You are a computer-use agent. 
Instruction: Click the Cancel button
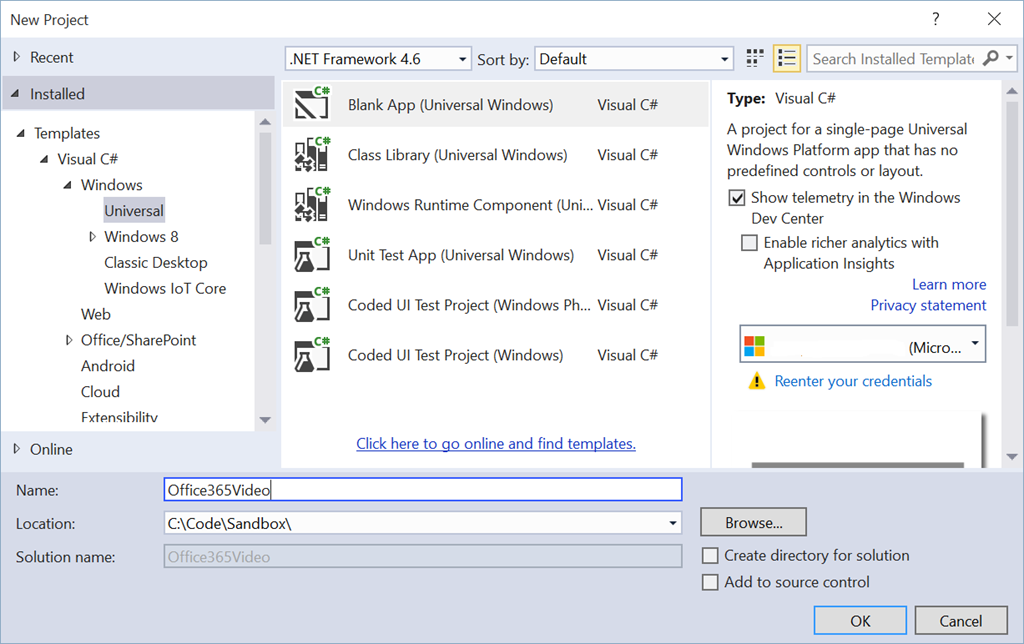[961, 620]
